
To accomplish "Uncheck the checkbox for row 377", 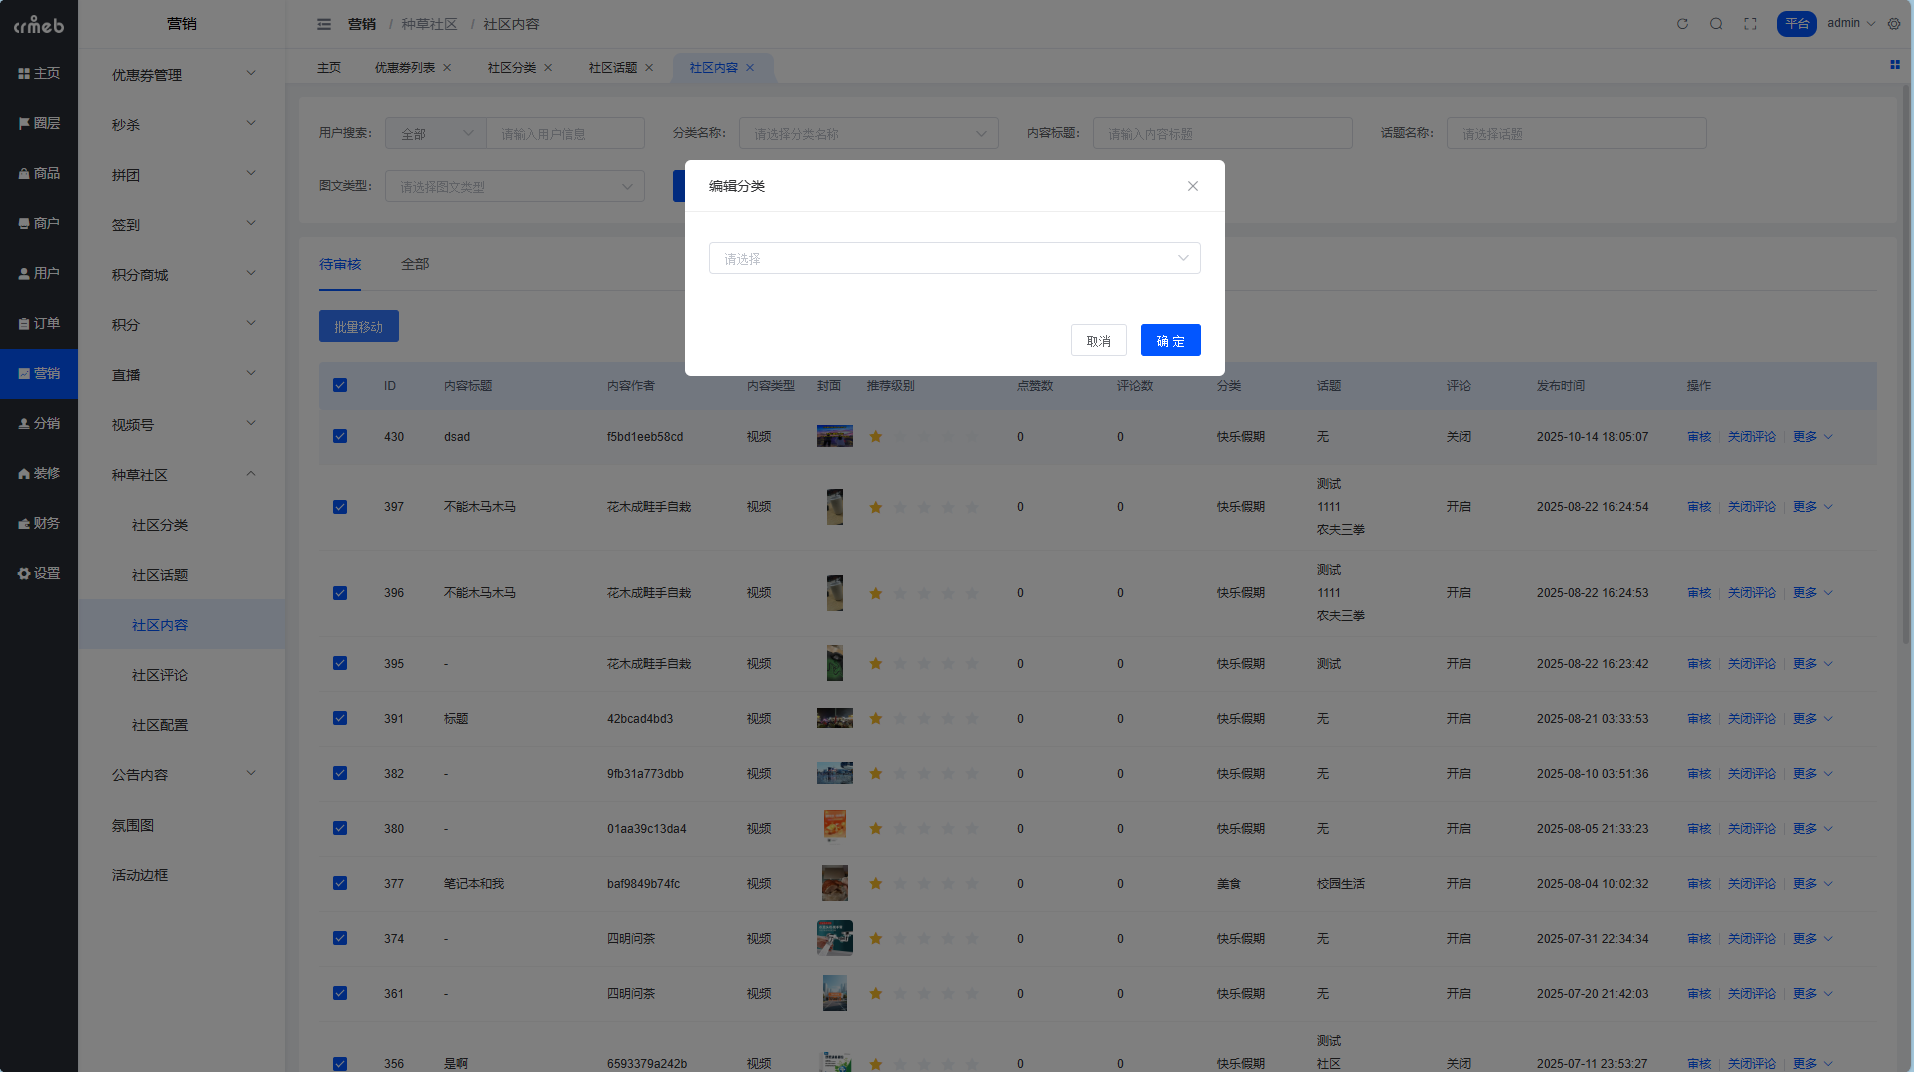I will pyautogui.click(x=340, y=883).
